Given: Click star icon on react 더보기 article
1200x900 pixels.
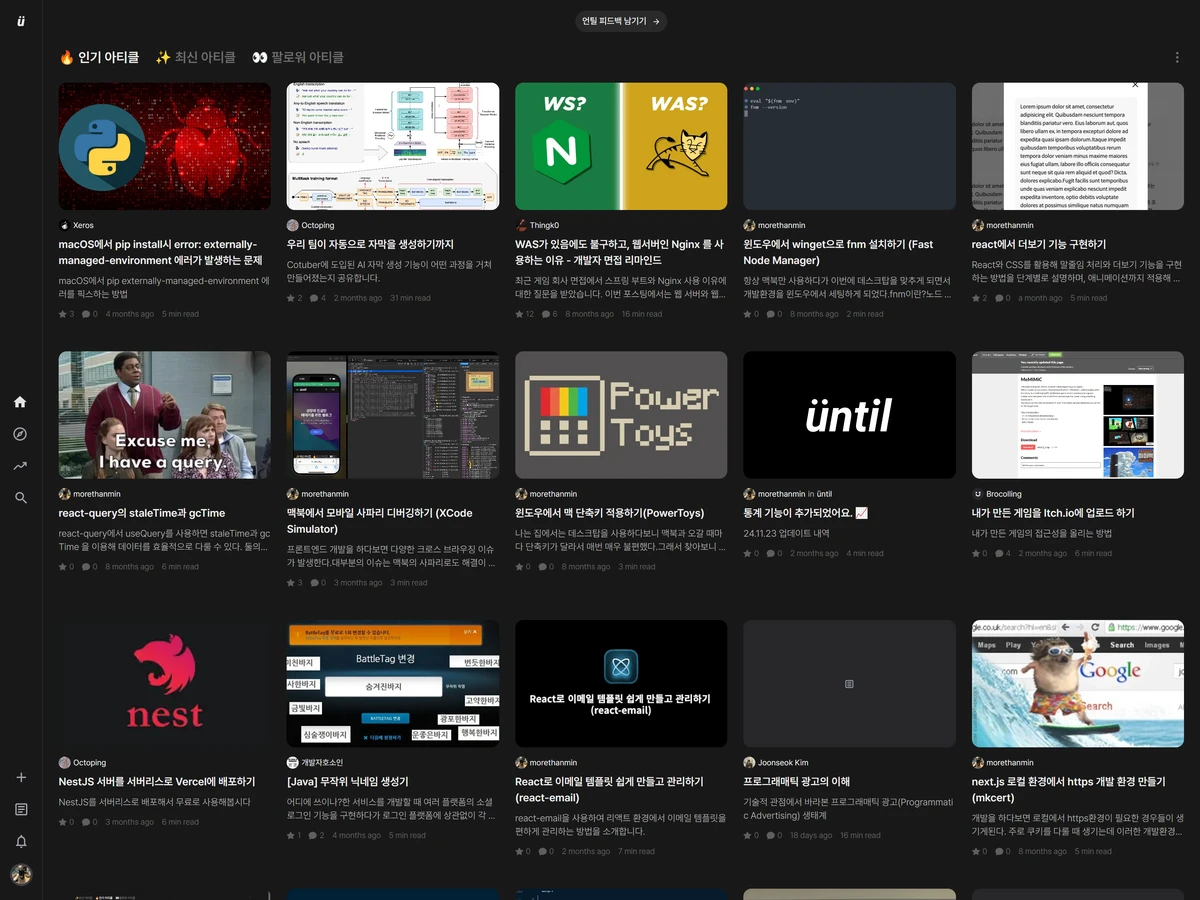Looking at the screenshot, I should (976, 298).
